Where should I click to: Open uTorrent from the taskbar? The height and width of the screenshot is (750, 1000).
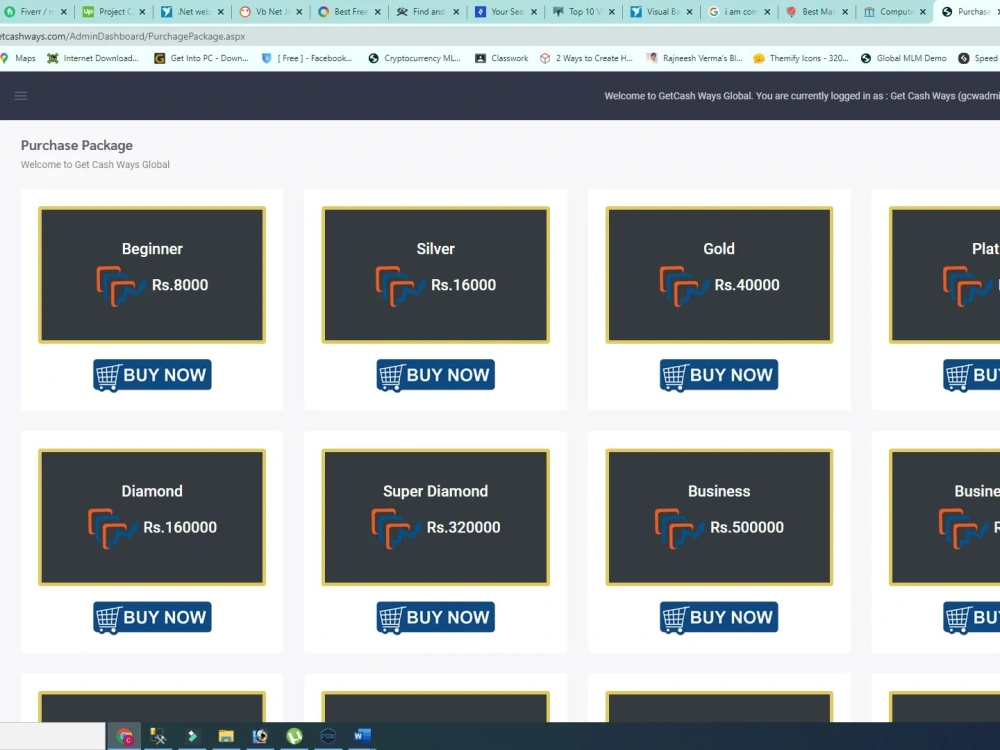click(294, 737)
